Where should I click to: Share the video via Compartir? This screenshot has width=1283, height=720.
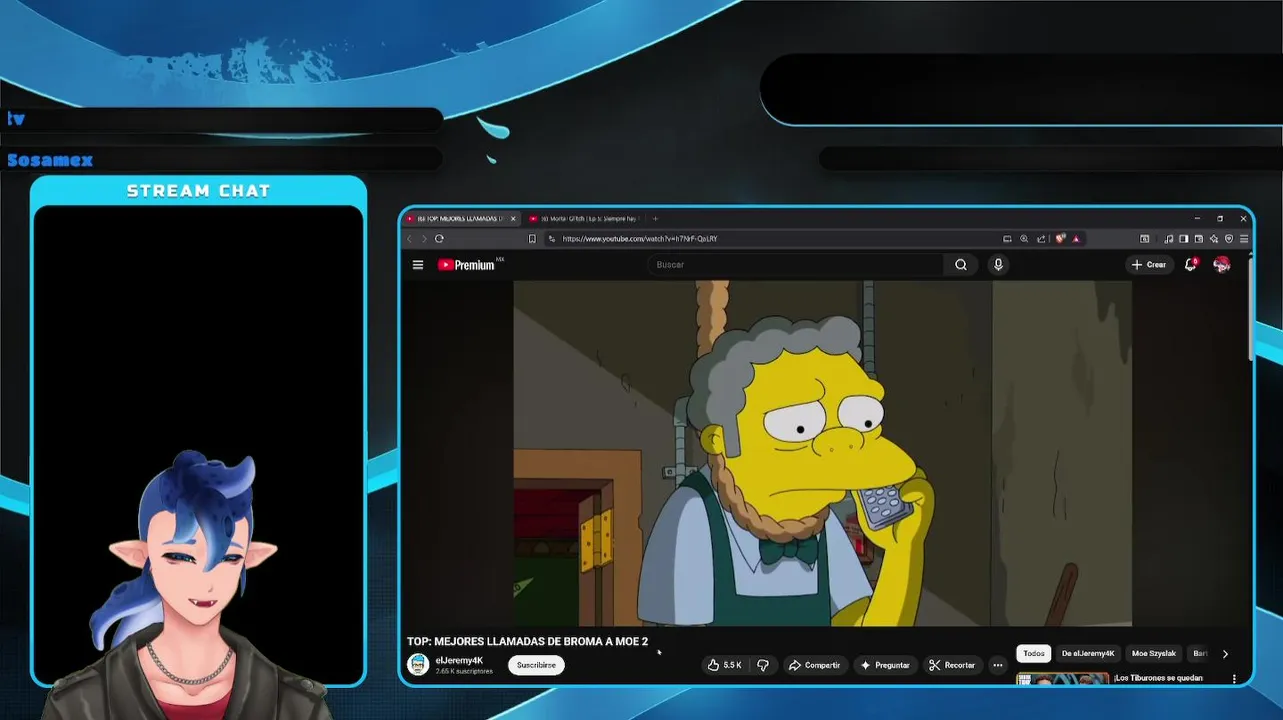(x=814, y=665)
